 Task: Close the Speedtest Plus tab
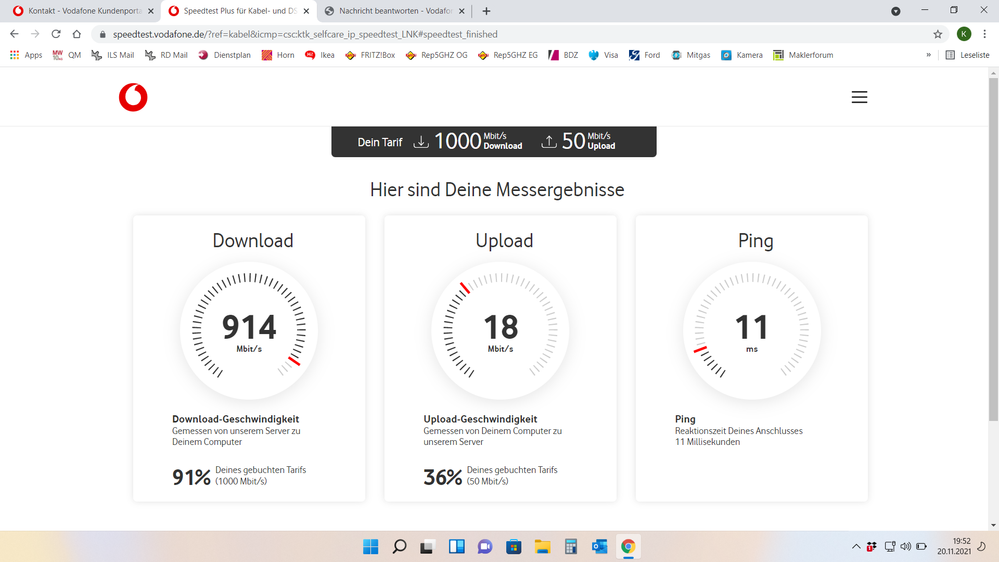tap(306, 11)
